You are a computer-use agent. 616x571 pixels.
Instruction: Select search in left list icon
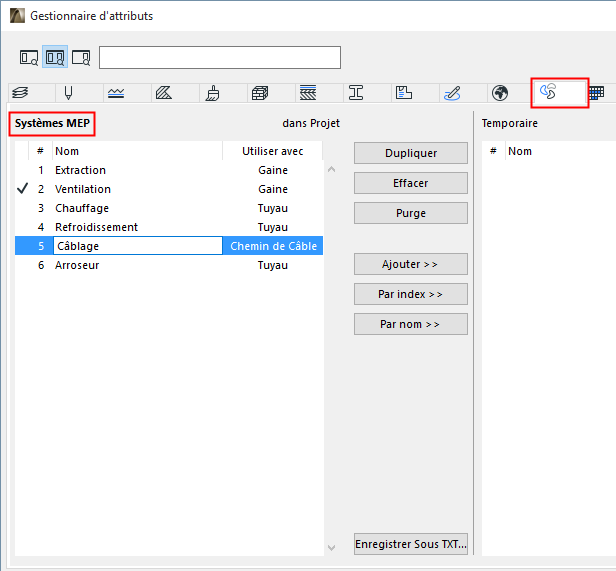click(29, 57)
